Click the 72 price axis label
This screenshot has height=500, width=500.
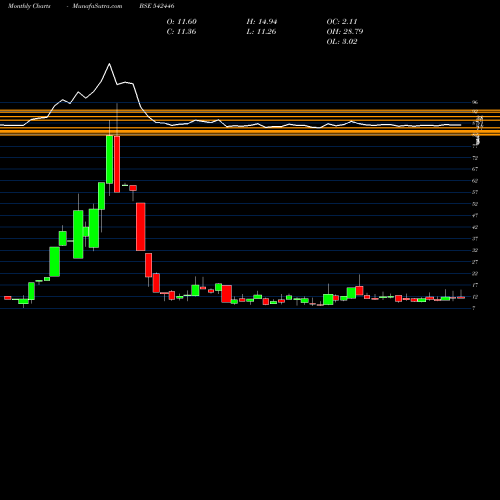475,158
